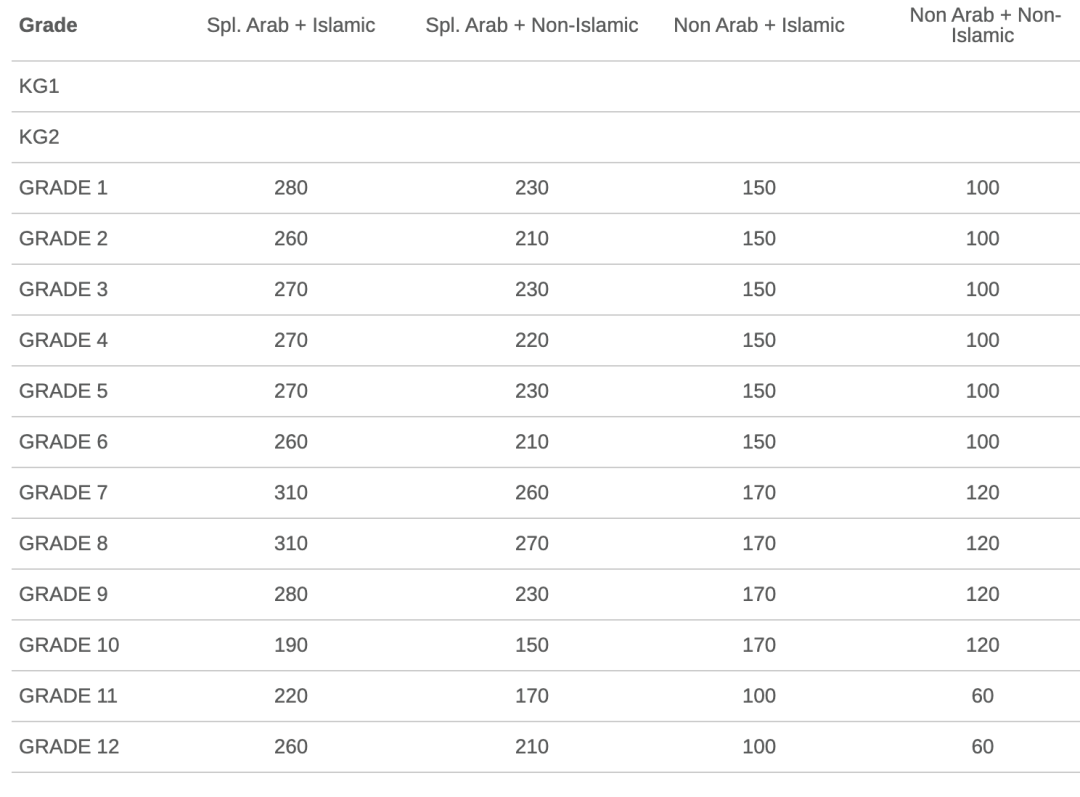Image resolution: width=1080 pixels, height=797 pixels.
Task: Select the Spl. Arab + Islamic column header
Action: 291,26
